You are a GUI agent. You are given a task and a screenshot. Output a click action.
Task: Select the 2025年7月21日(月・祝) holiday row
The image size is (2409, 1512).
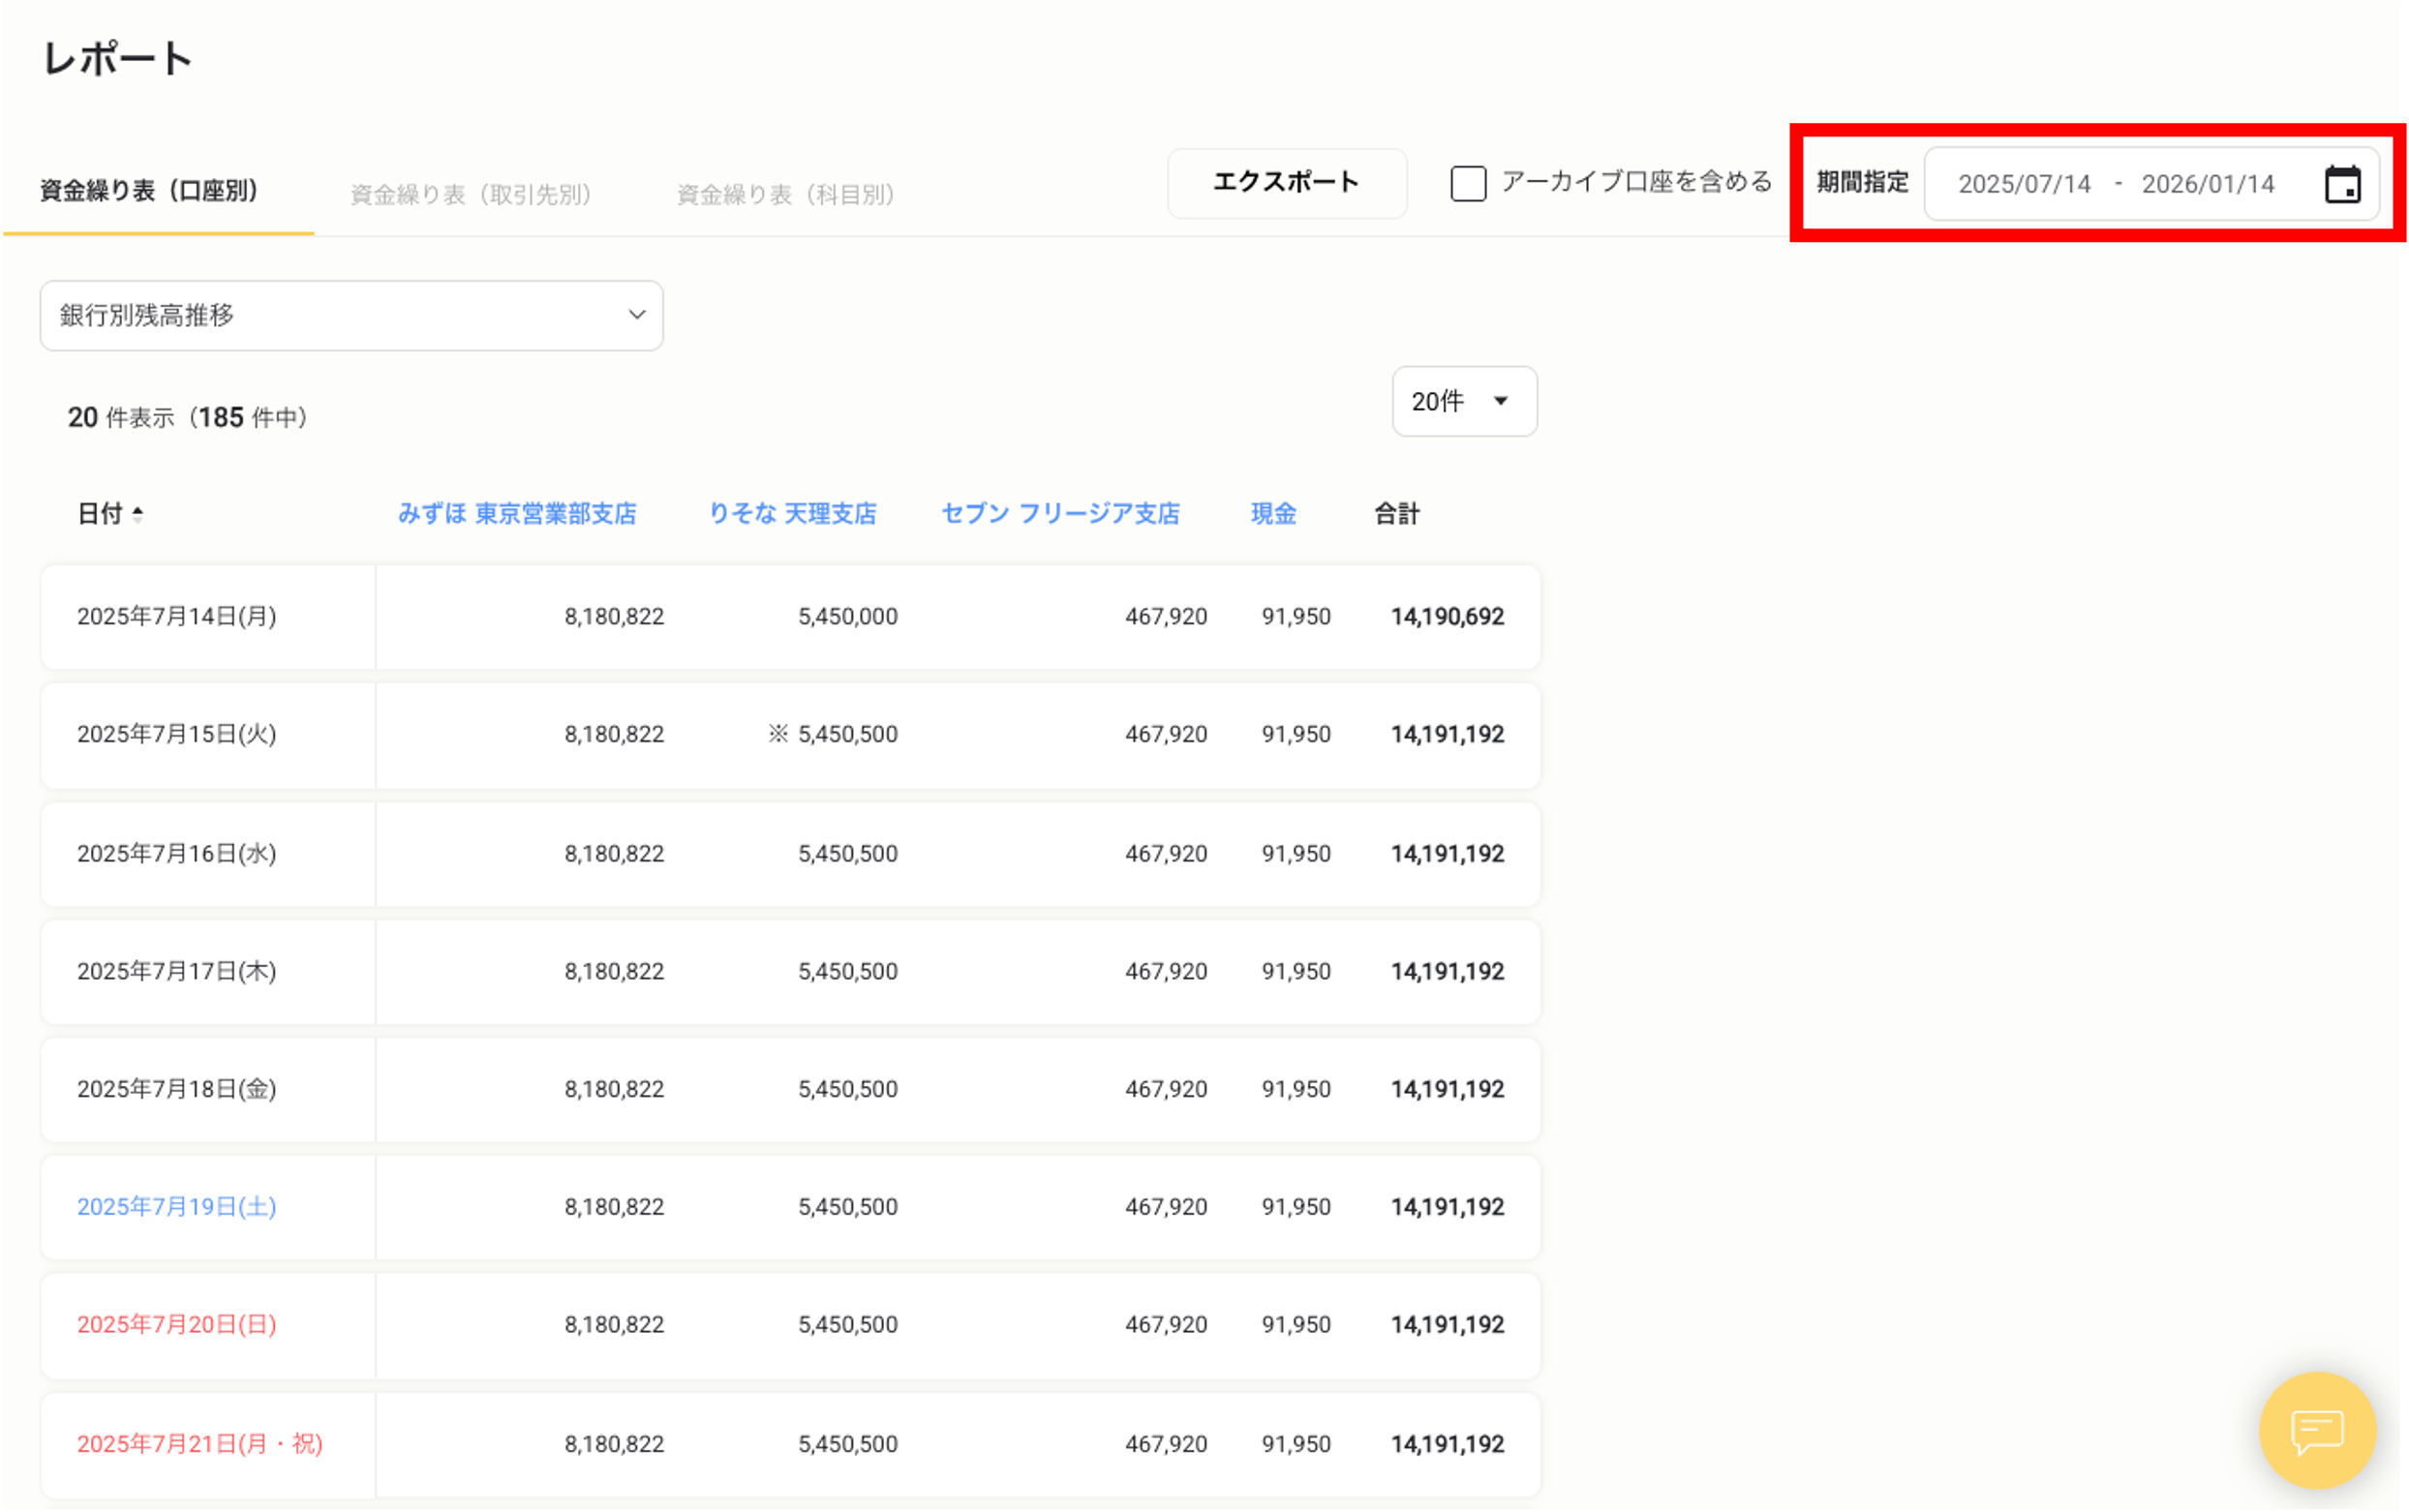[x=200, y=1444]
